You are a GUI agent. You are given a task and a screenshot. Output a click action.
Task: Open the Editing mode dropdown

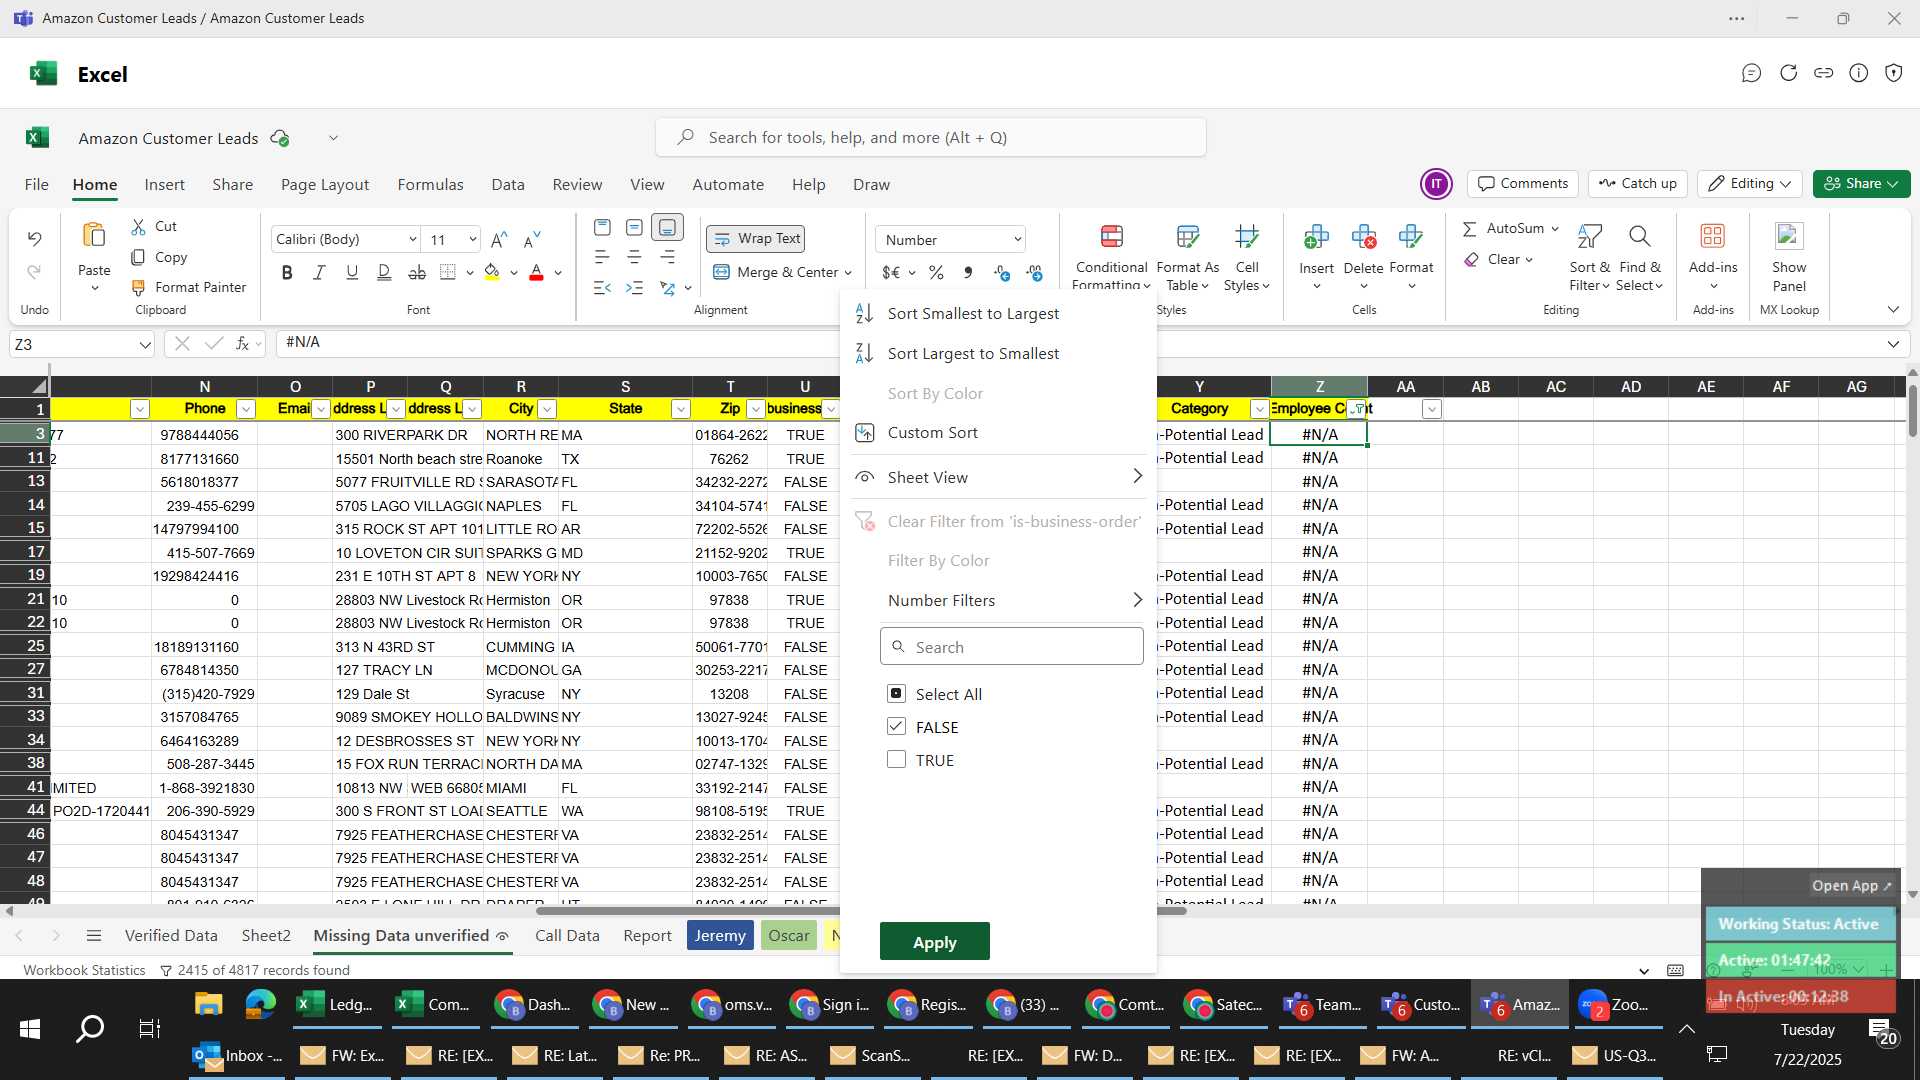click(1749, 183)
